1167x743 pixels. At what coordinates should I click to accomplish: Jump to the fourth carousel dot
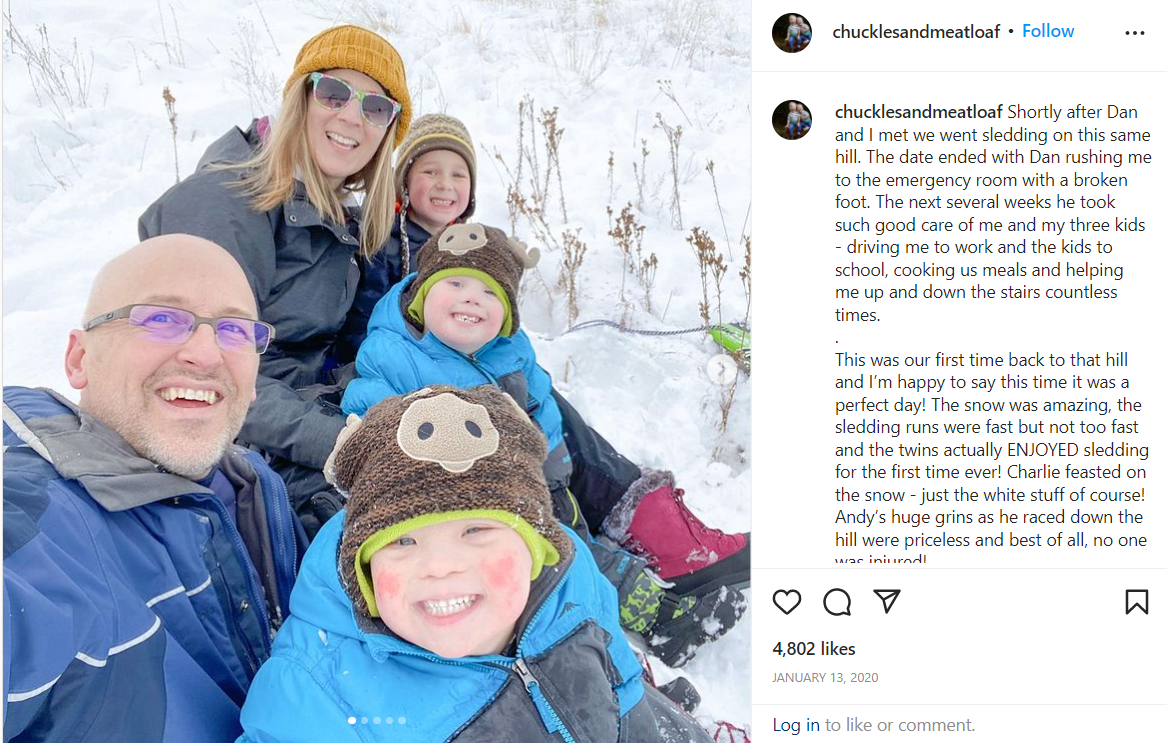[x=389, y=720]
